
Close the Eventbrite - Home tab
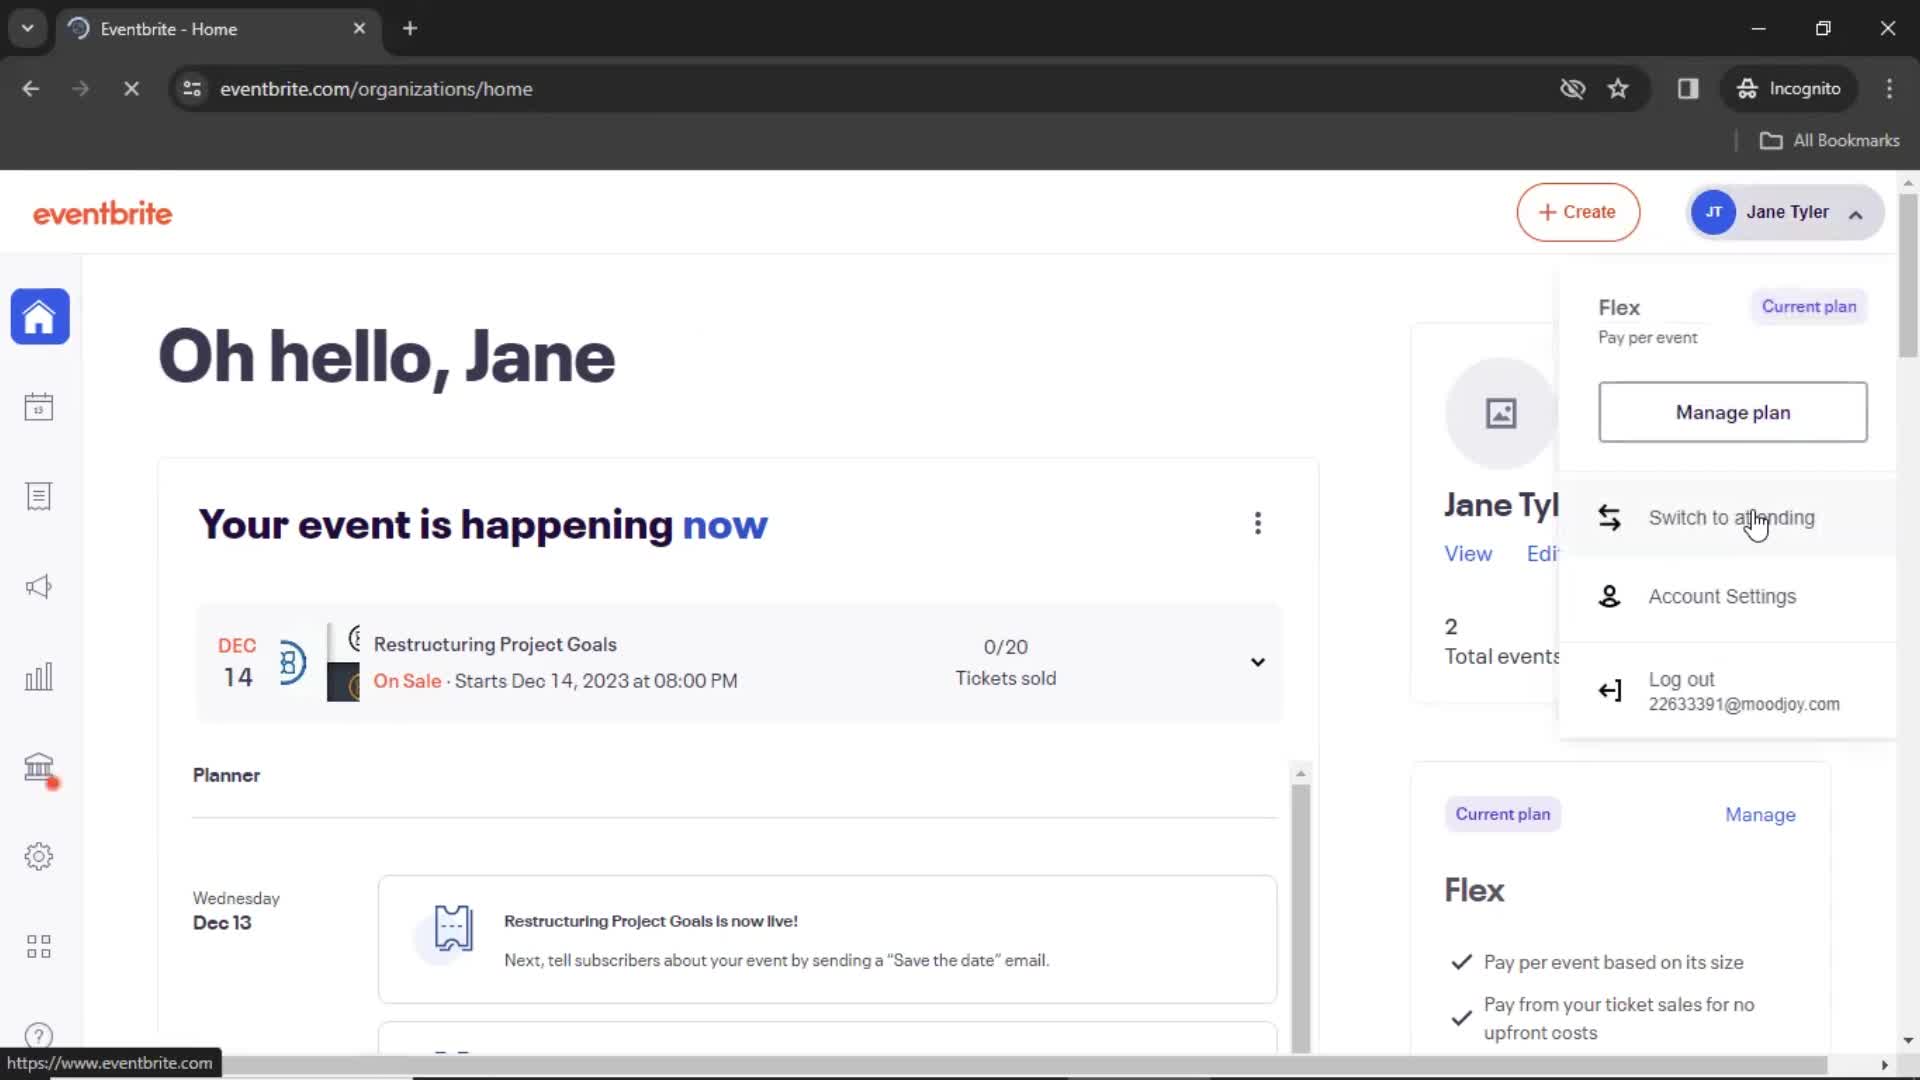pos(359,28)
